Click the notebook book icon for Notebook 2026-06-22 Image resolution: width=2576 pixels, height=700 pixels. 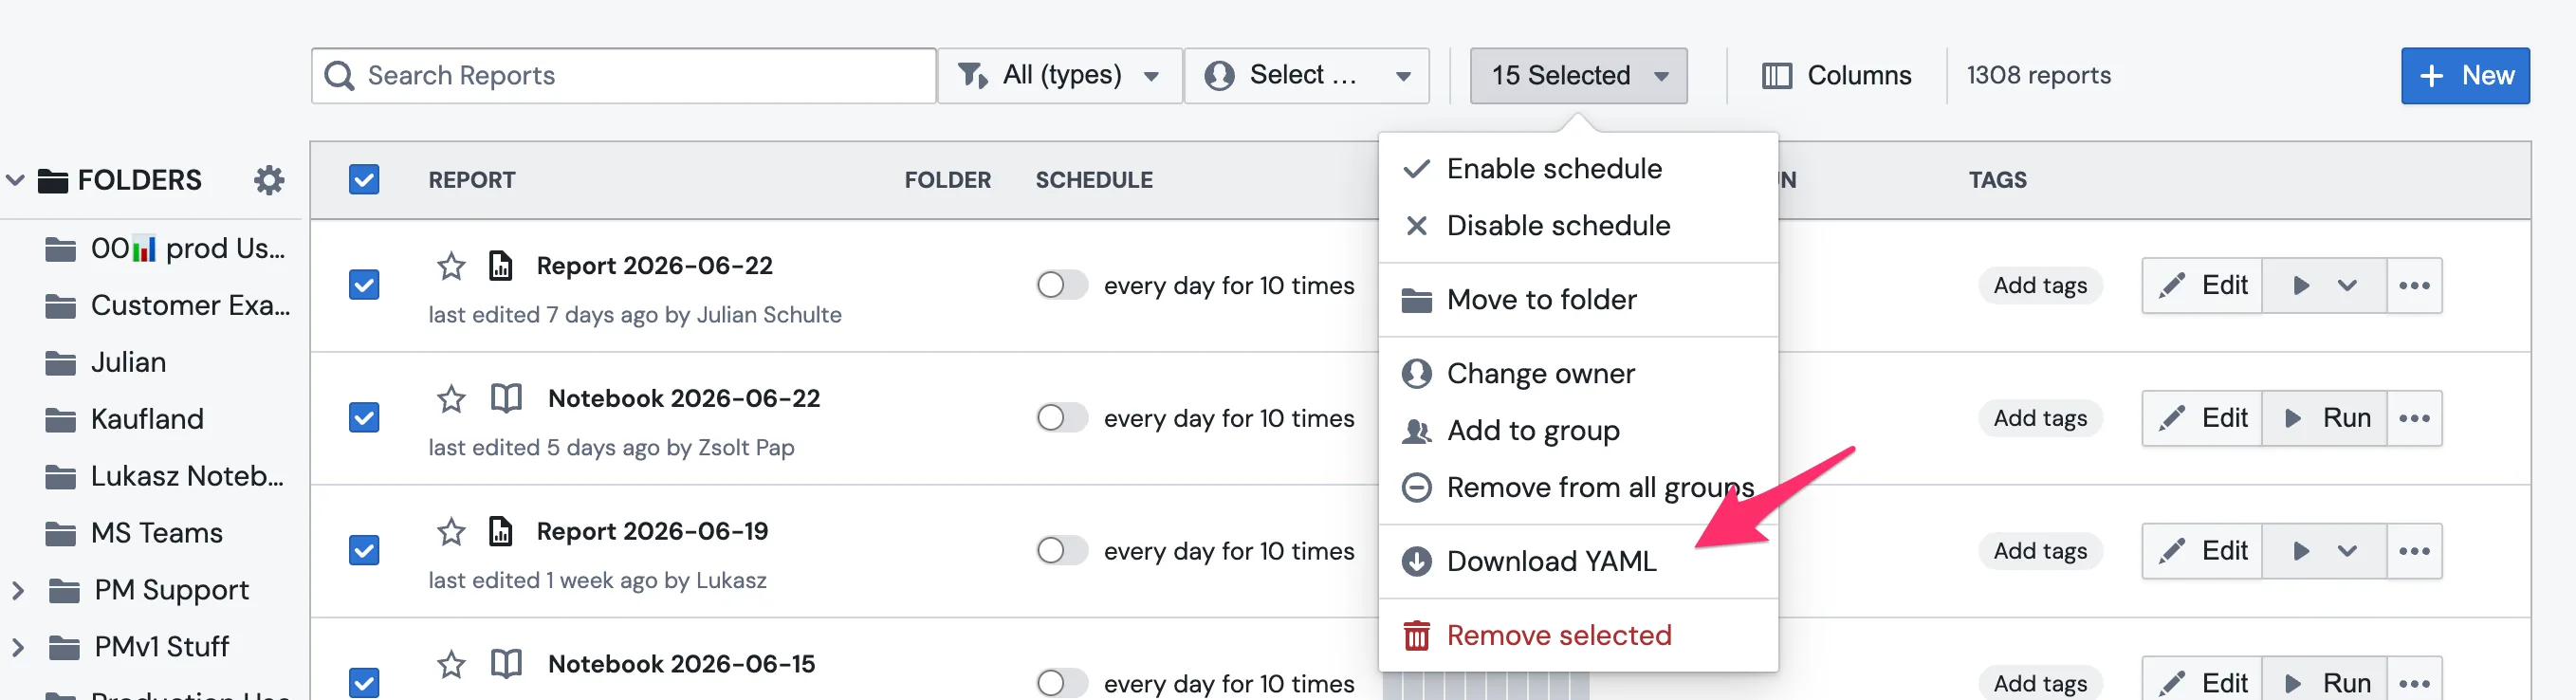(506, 399)
